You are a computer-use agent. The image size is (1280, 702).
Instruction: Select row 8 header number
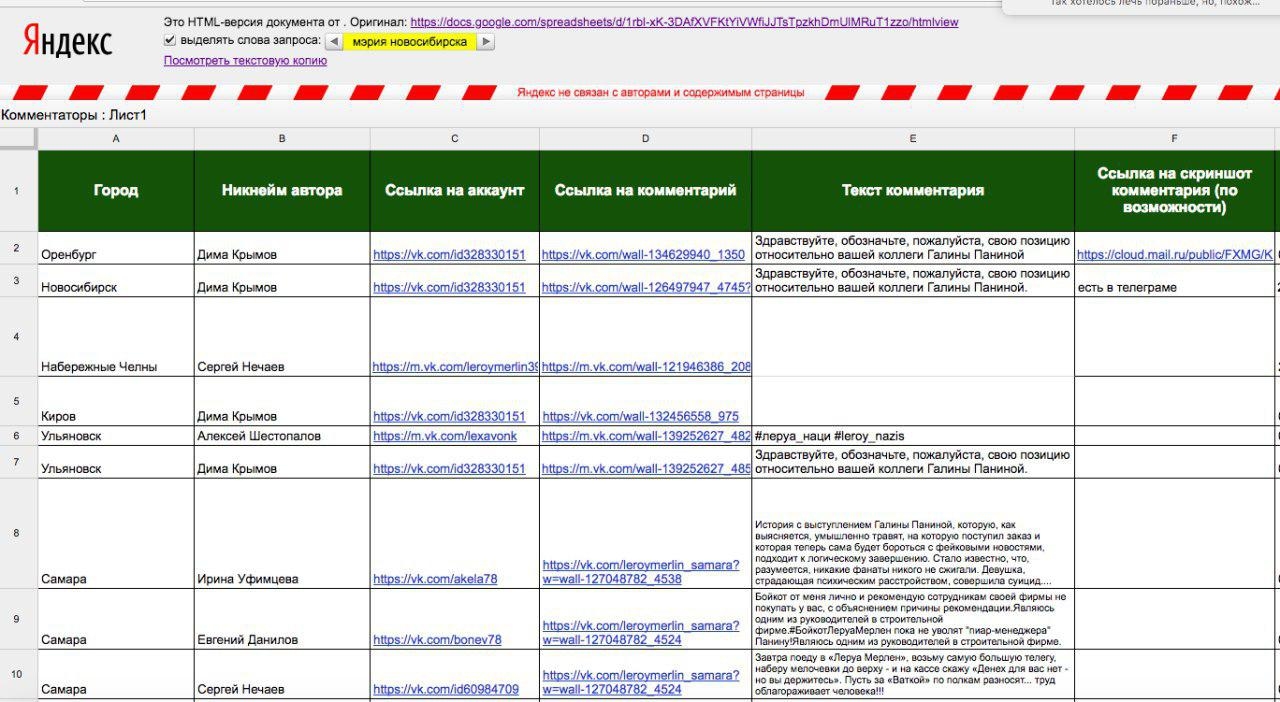(x=18, y=533)
